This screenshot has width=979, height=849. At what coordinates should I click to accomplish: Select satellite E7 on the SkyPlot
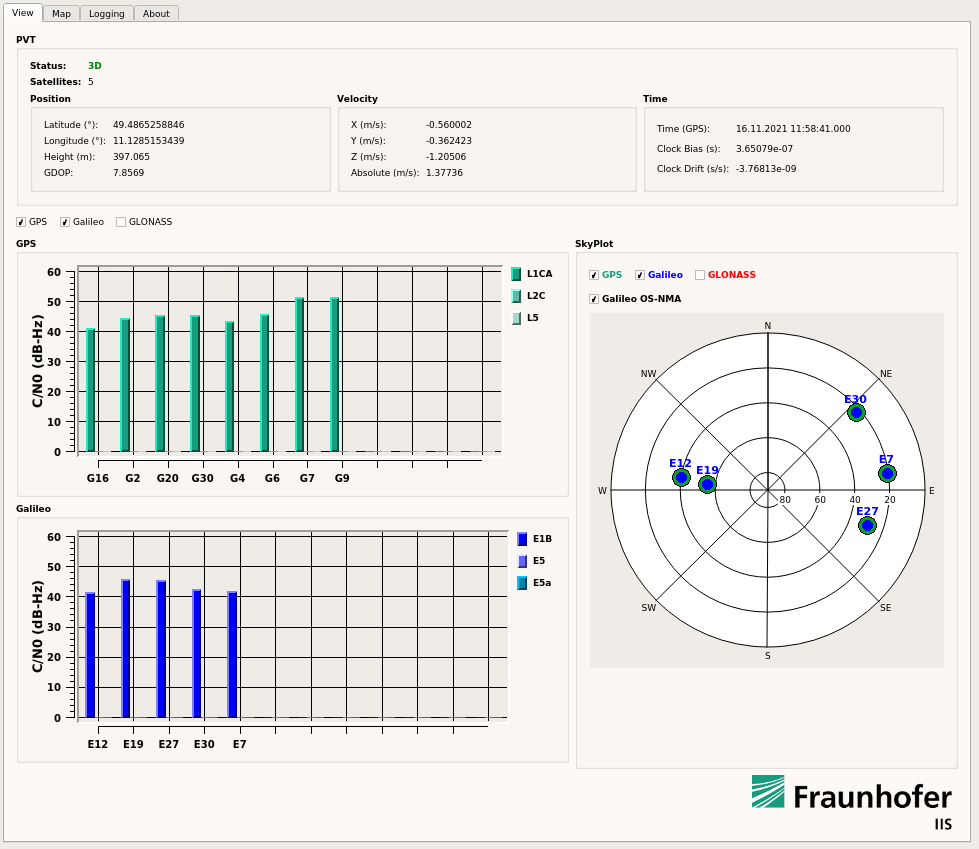[888, 471]
